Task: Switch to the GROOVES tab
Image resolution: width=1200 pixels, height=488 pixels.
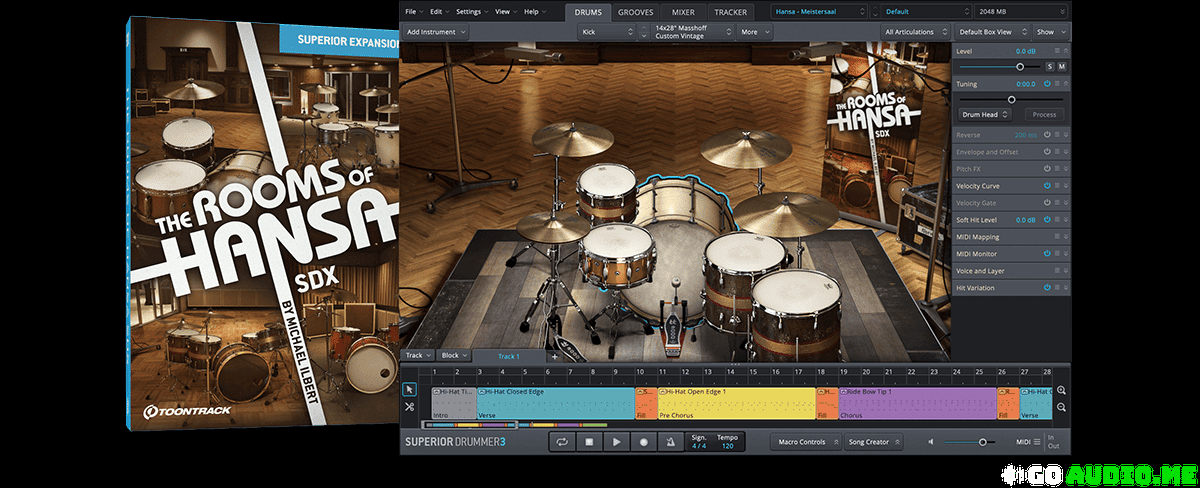Action: point(636,12)
